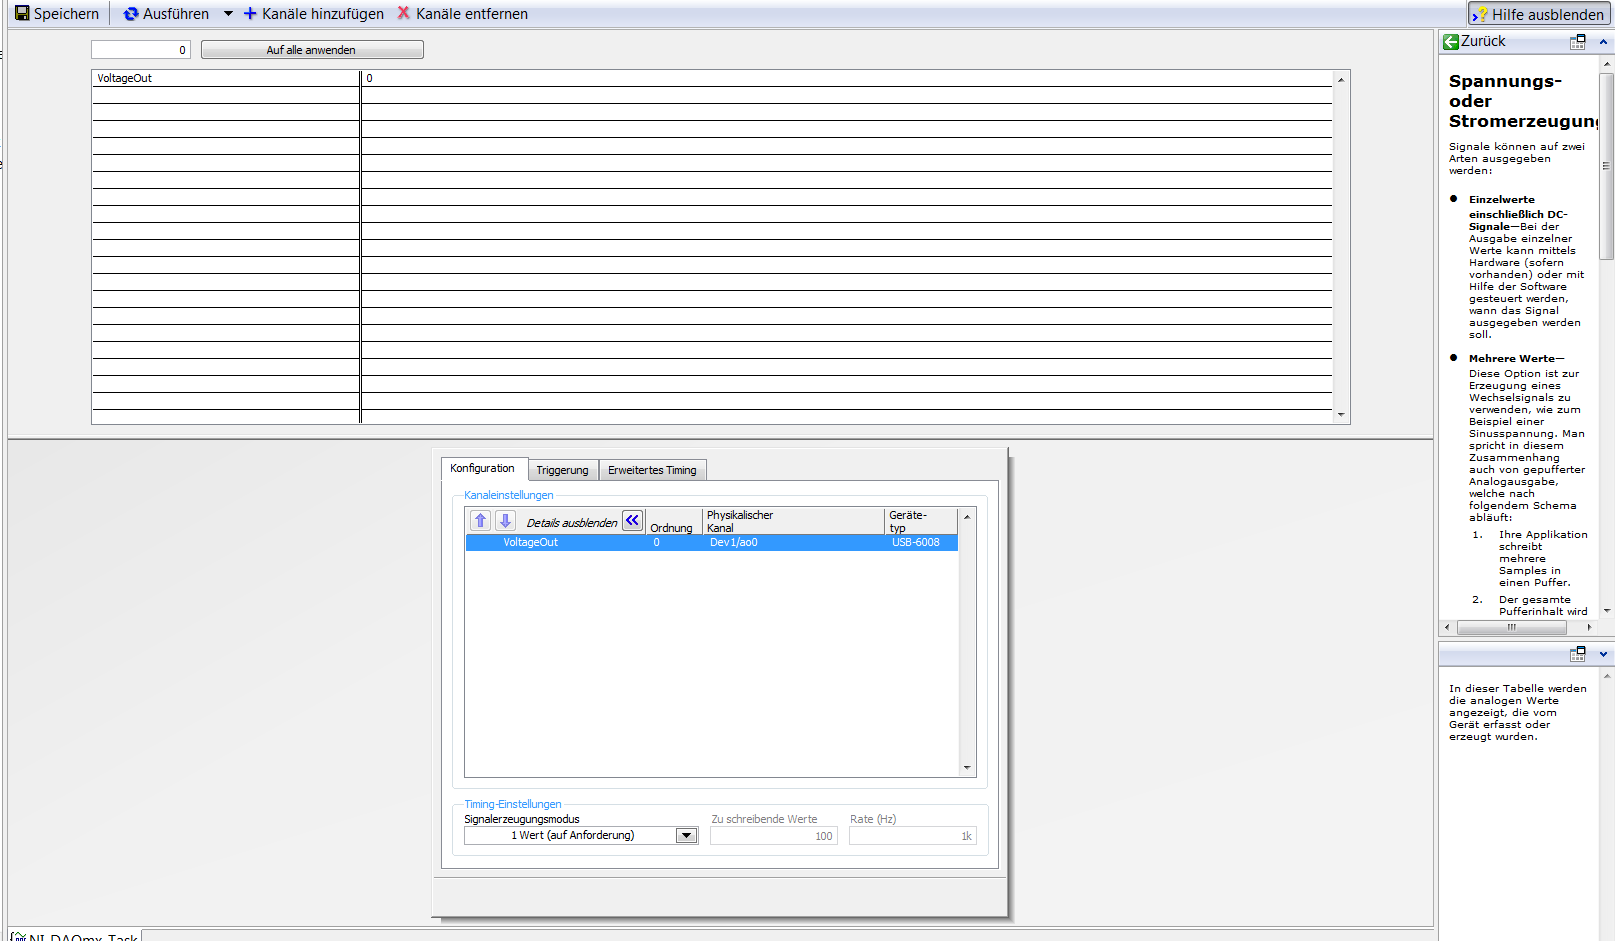Viewport: 1615px width, 941px height.
Task: Hide the help pane with Hilfe ausblenden
Action: point(1539,14)
